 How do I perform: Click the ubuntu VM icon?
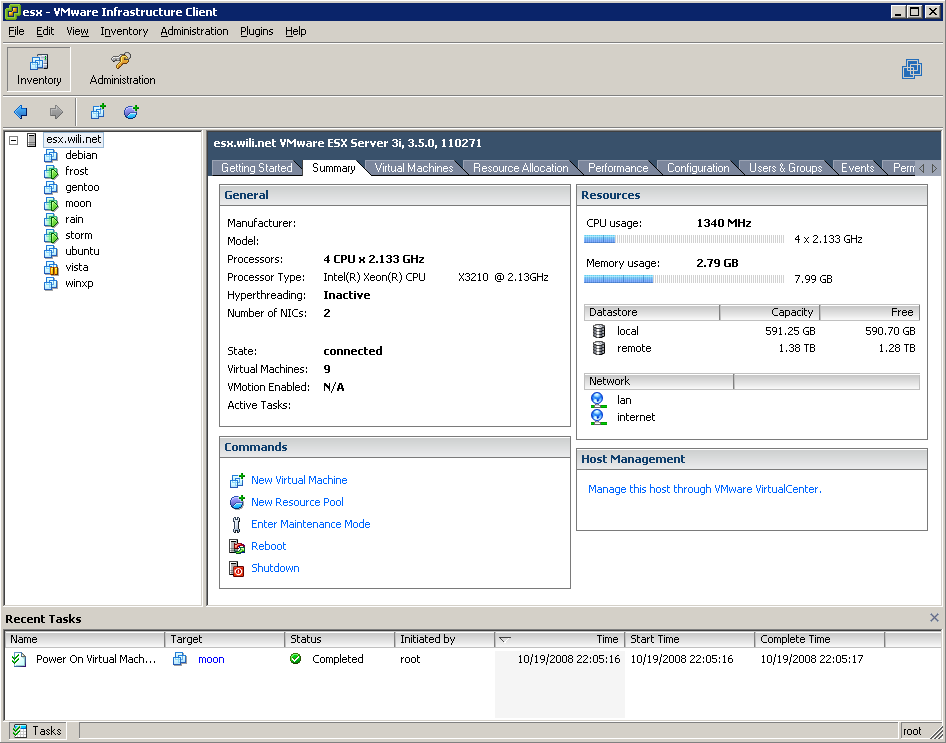(51, 251)
